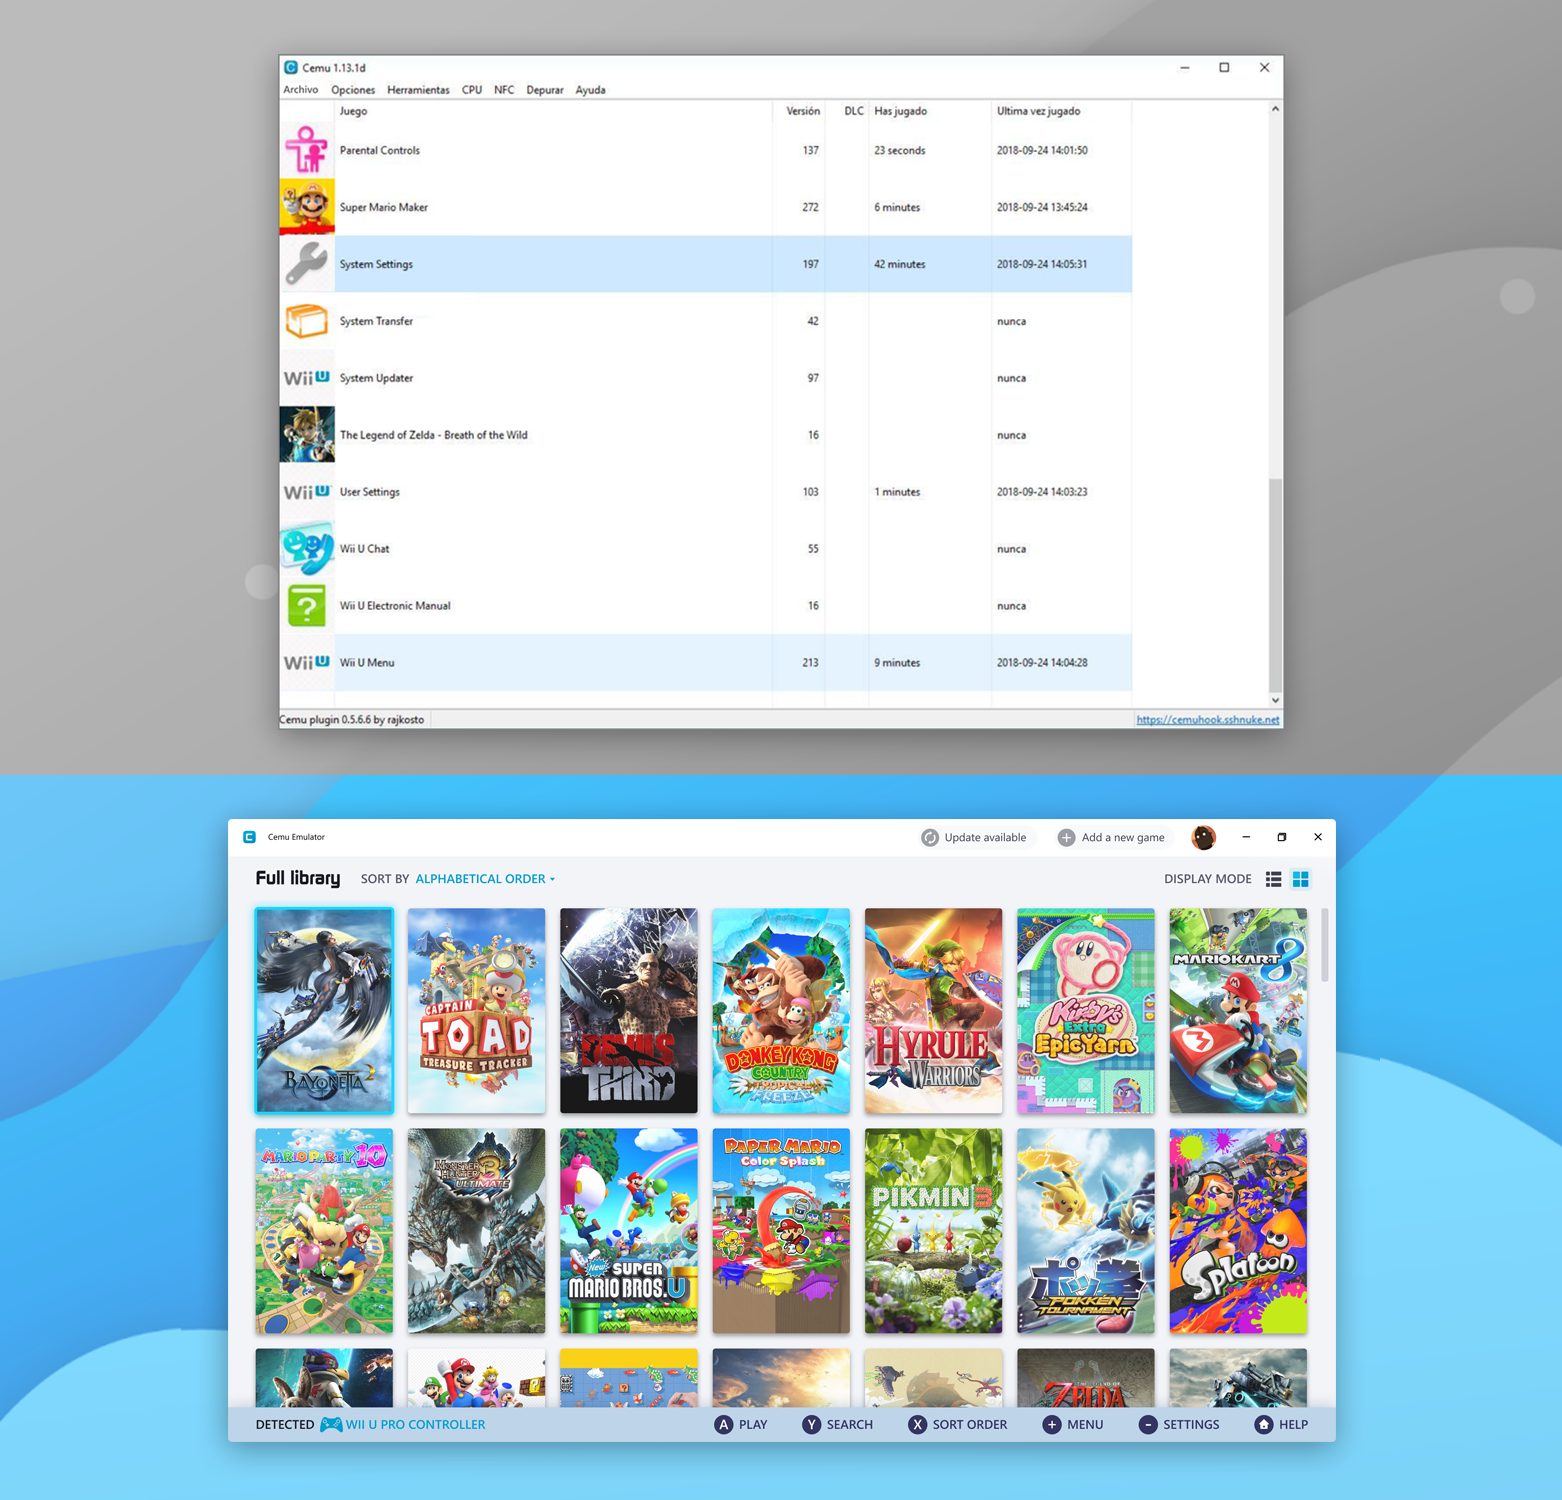Click the User Settings Wii U icon

click(x=307, y=492)
